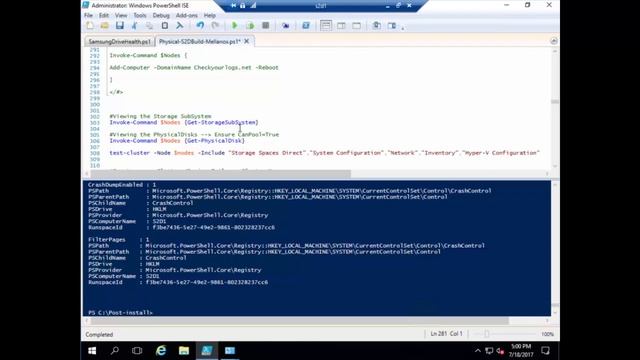Viewport: 640px width, 360px height.
Task: Click the Ln 281 Col 1 status indicator
Action: [447, 334]
